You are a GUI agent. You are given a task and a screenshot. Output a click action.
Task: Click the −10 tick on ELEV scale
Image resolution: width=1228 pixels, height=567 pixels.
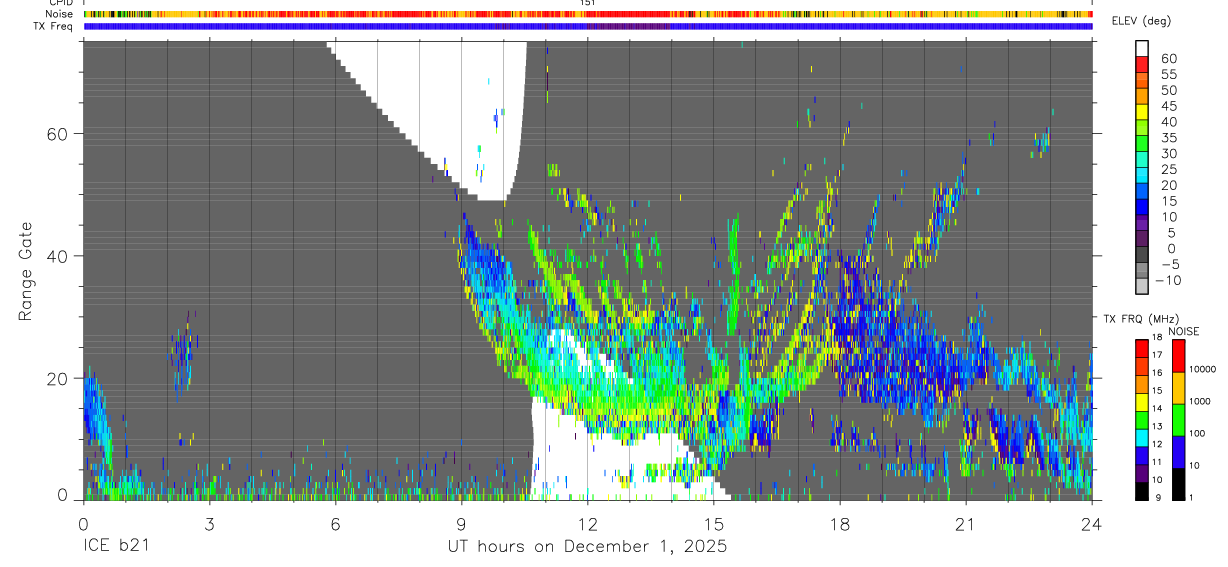[x=1167, y=280]
